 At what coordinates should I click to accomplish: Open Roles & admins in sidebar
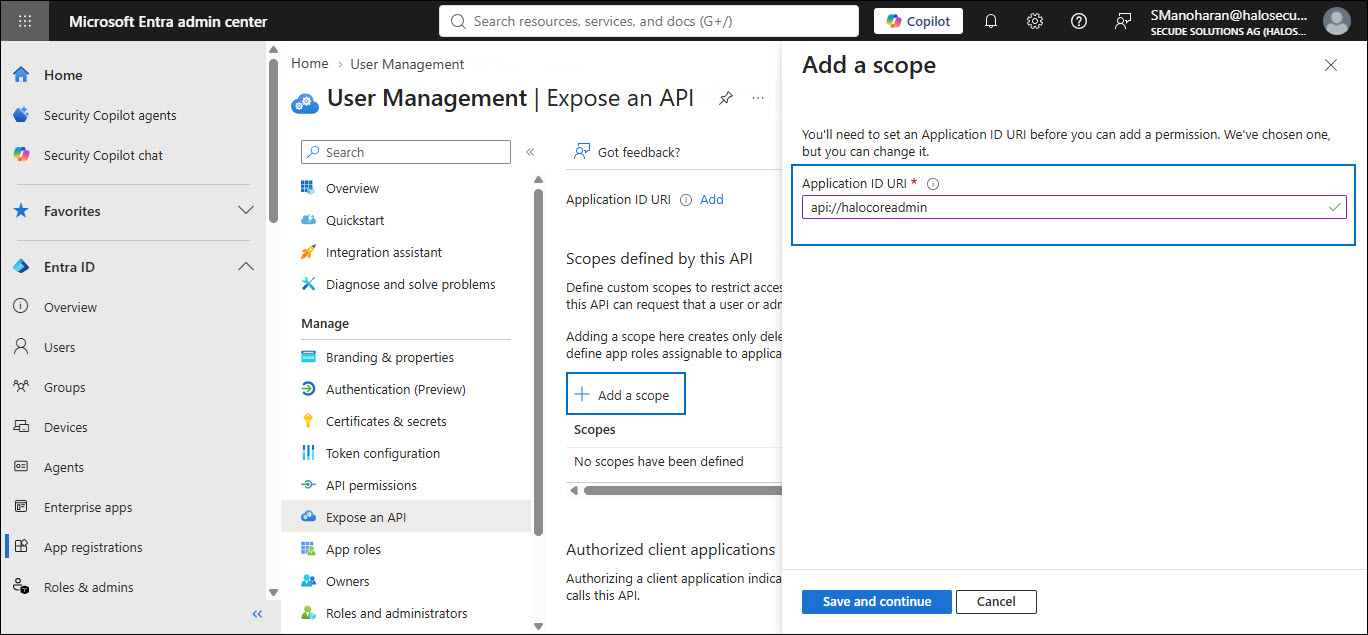(88, 587)
